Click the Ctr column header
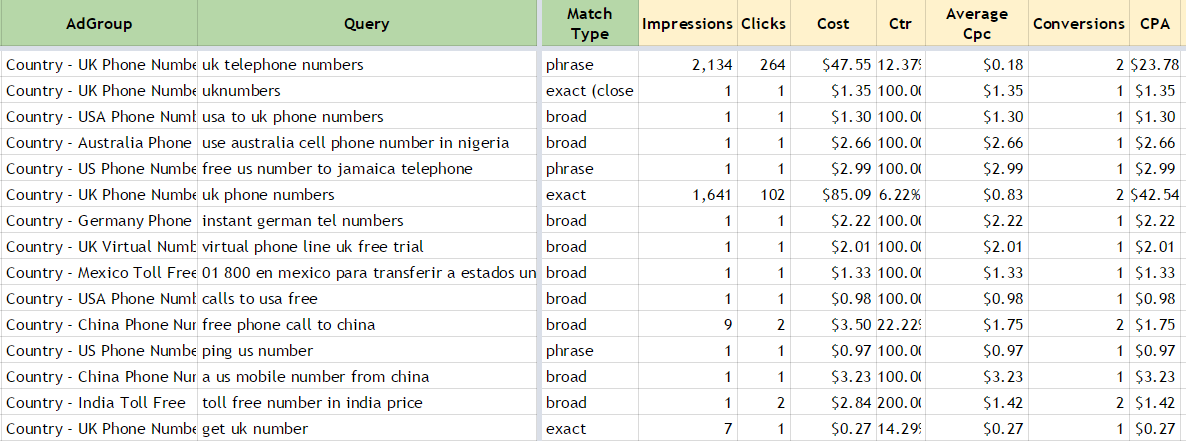The image size is (1186, 441). tap(899, 24)
